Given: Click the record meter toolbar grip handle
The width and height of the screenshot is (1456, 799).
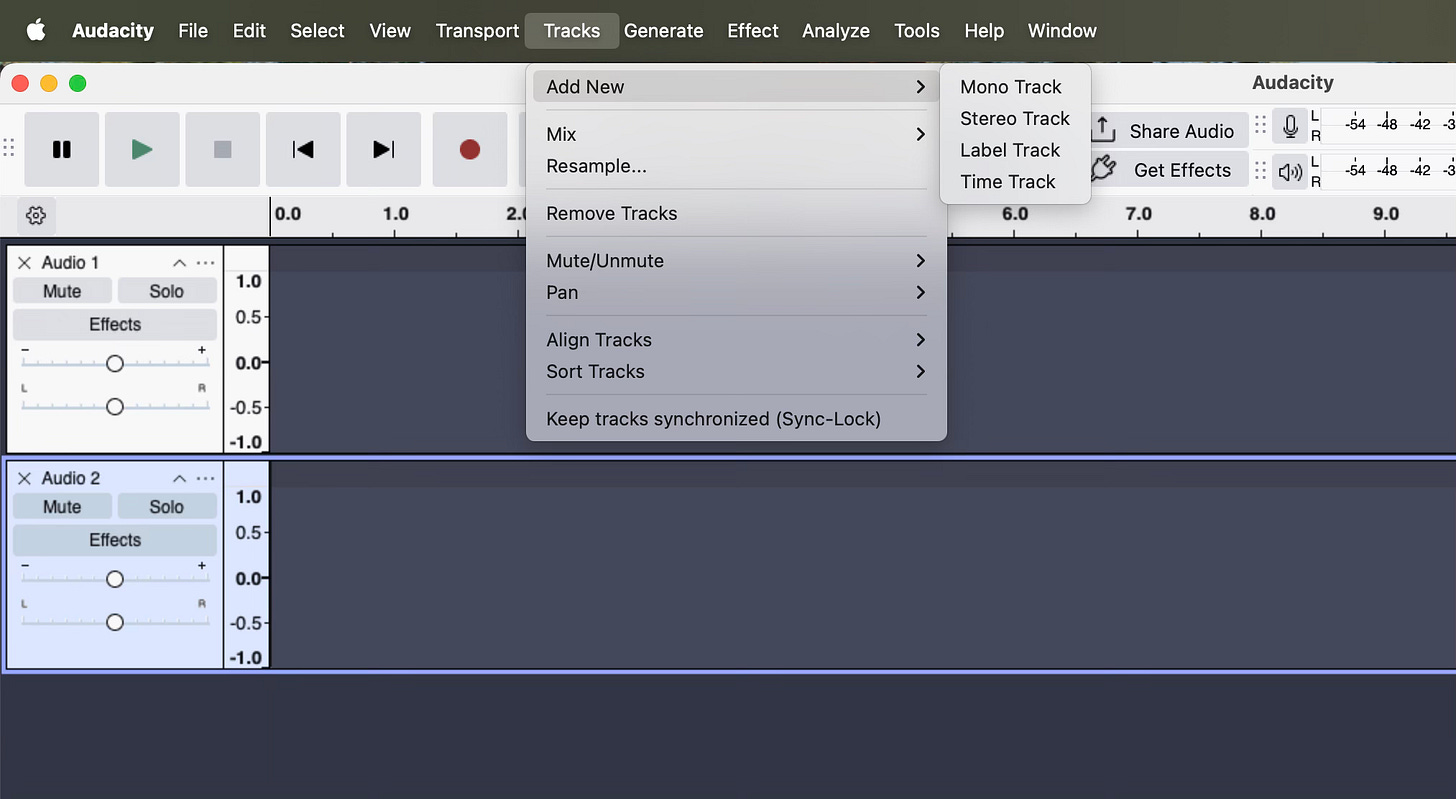Looking at the screenshot, I should (x=1260, y=126).
